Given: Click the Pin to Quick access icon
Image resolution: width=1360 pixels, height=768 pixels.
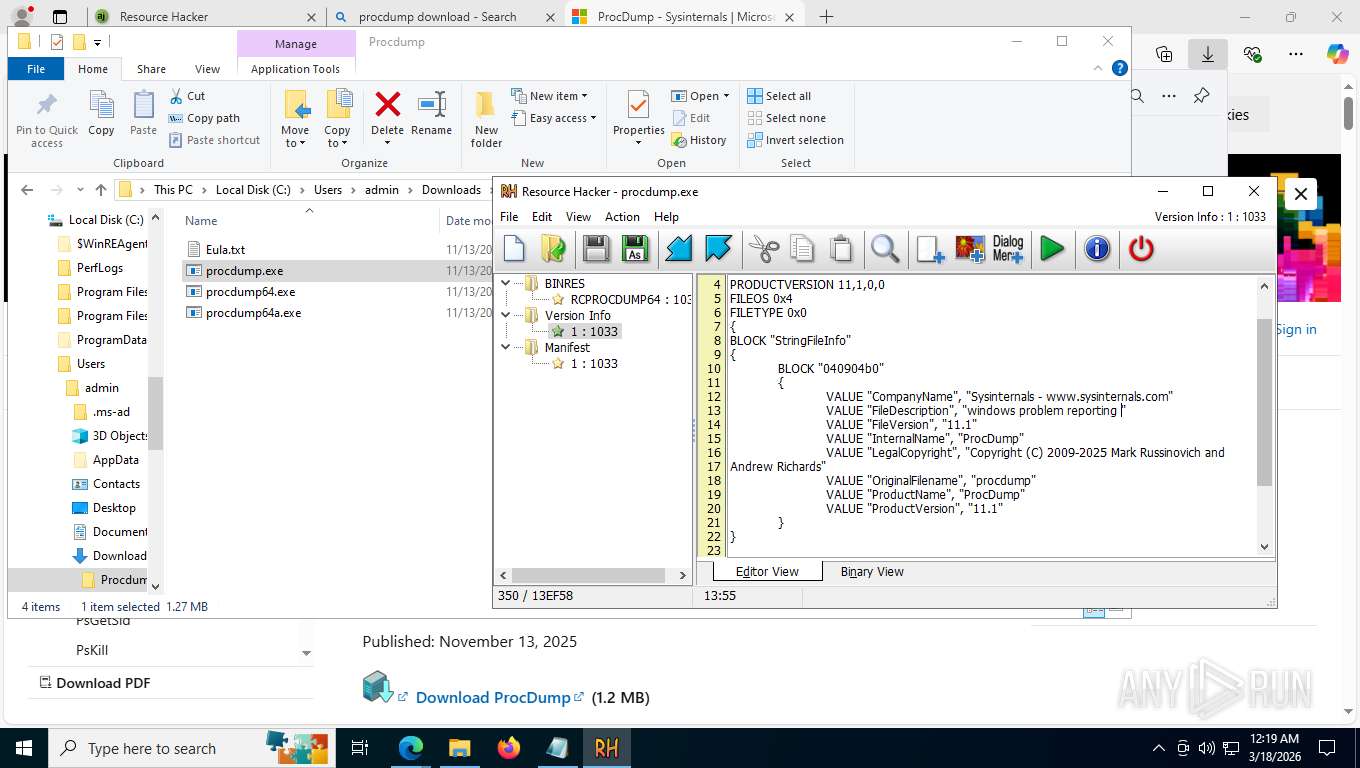Looking at the screenshot, I should point(46,104).
